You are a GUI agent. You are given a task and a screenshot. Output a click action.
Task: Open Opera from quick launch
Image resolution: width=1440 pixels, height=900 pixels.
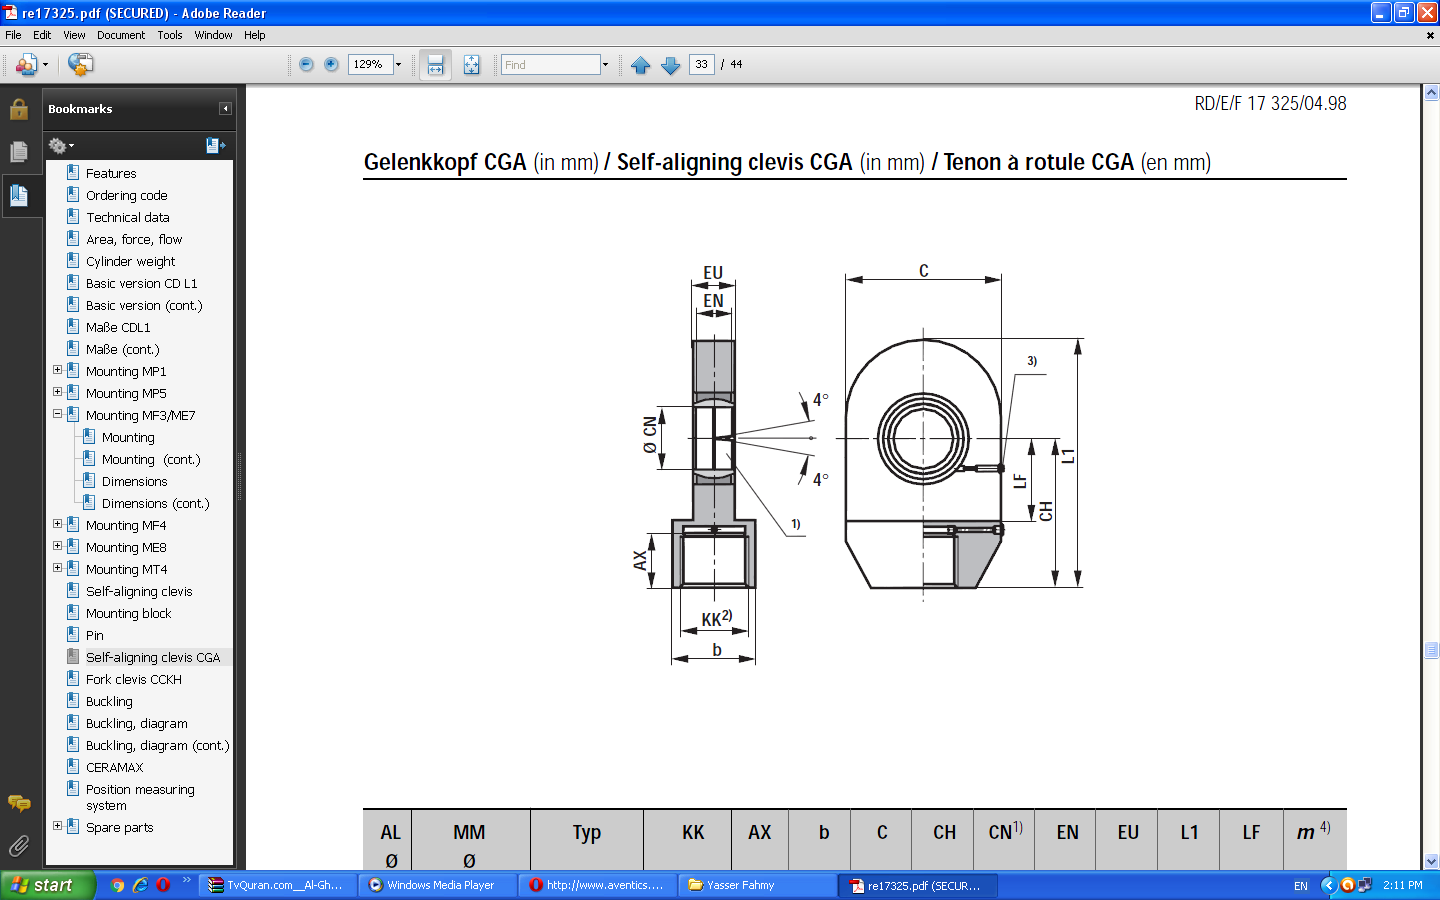click(163, 885)
